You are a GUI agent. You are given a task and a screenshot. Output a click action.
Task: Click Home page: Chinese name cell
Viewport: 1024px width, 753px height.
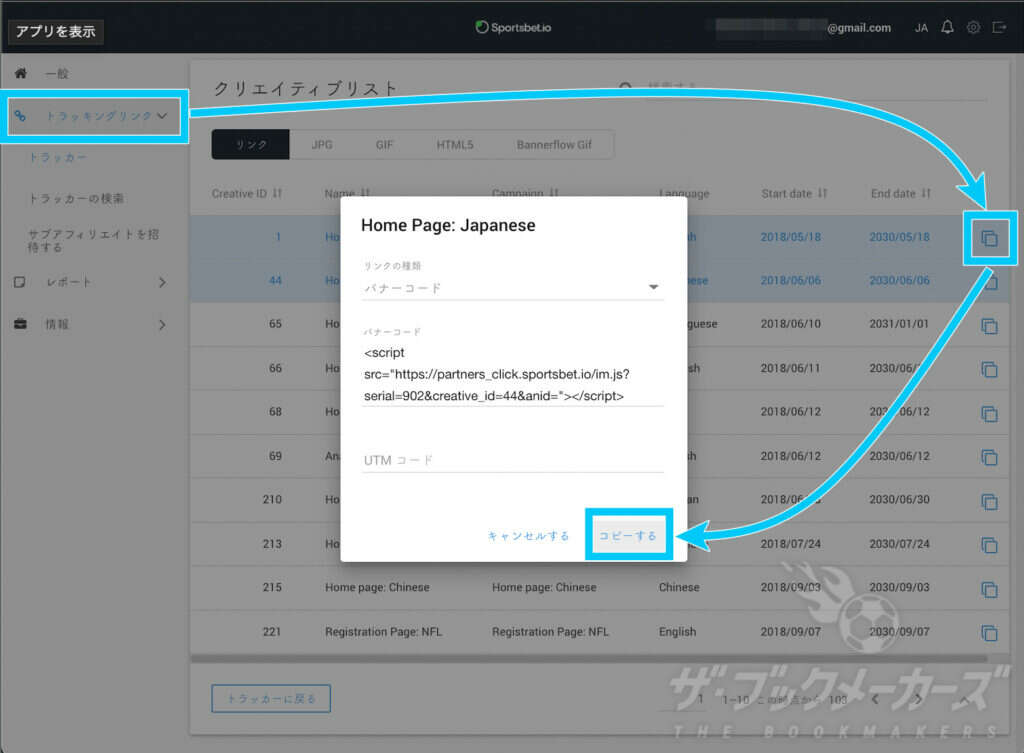[x=377, y=587]
